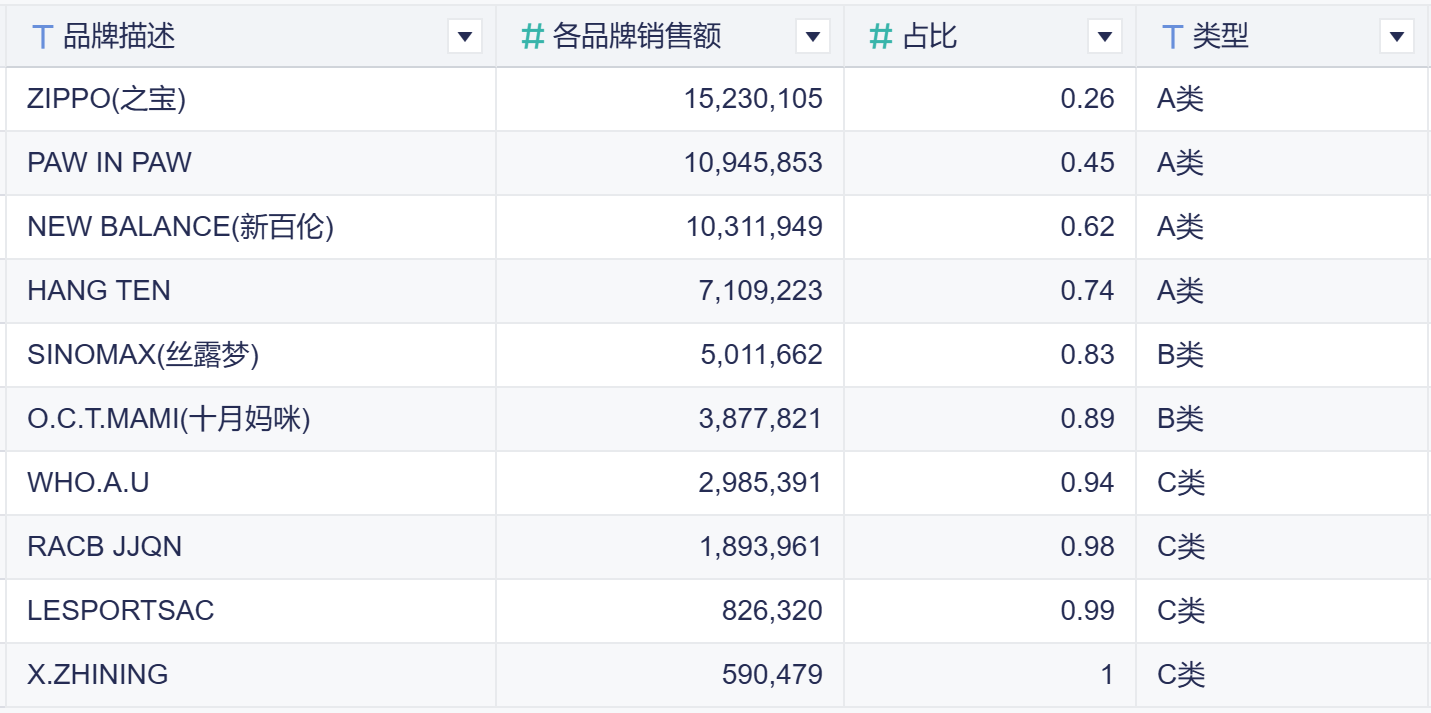Select the HANG TEN brand cell
The width and height of the screenshot is (1431, 713).
[251, 291]
